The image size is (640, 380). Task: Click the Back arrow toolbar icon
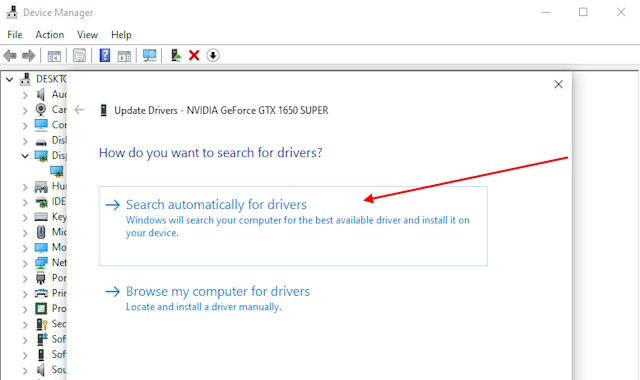(x=10, y=55)
